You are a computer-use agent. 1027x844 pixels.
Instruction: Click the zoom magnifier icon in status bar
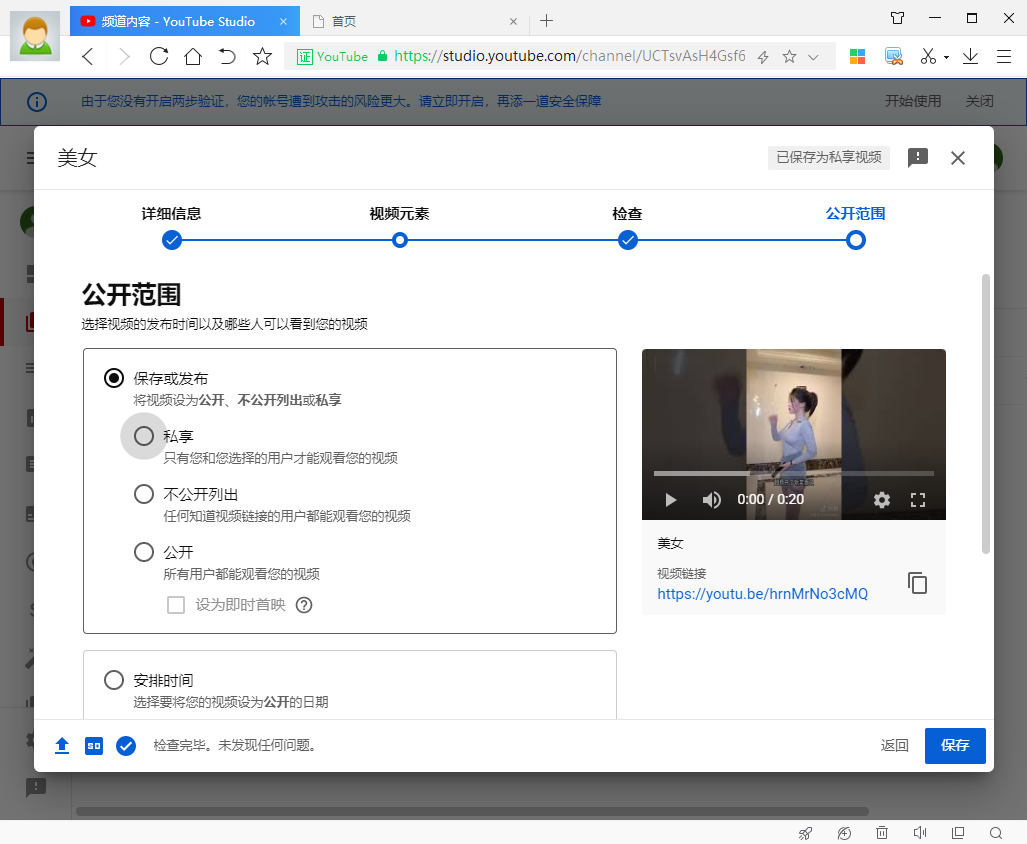point(996,833)
